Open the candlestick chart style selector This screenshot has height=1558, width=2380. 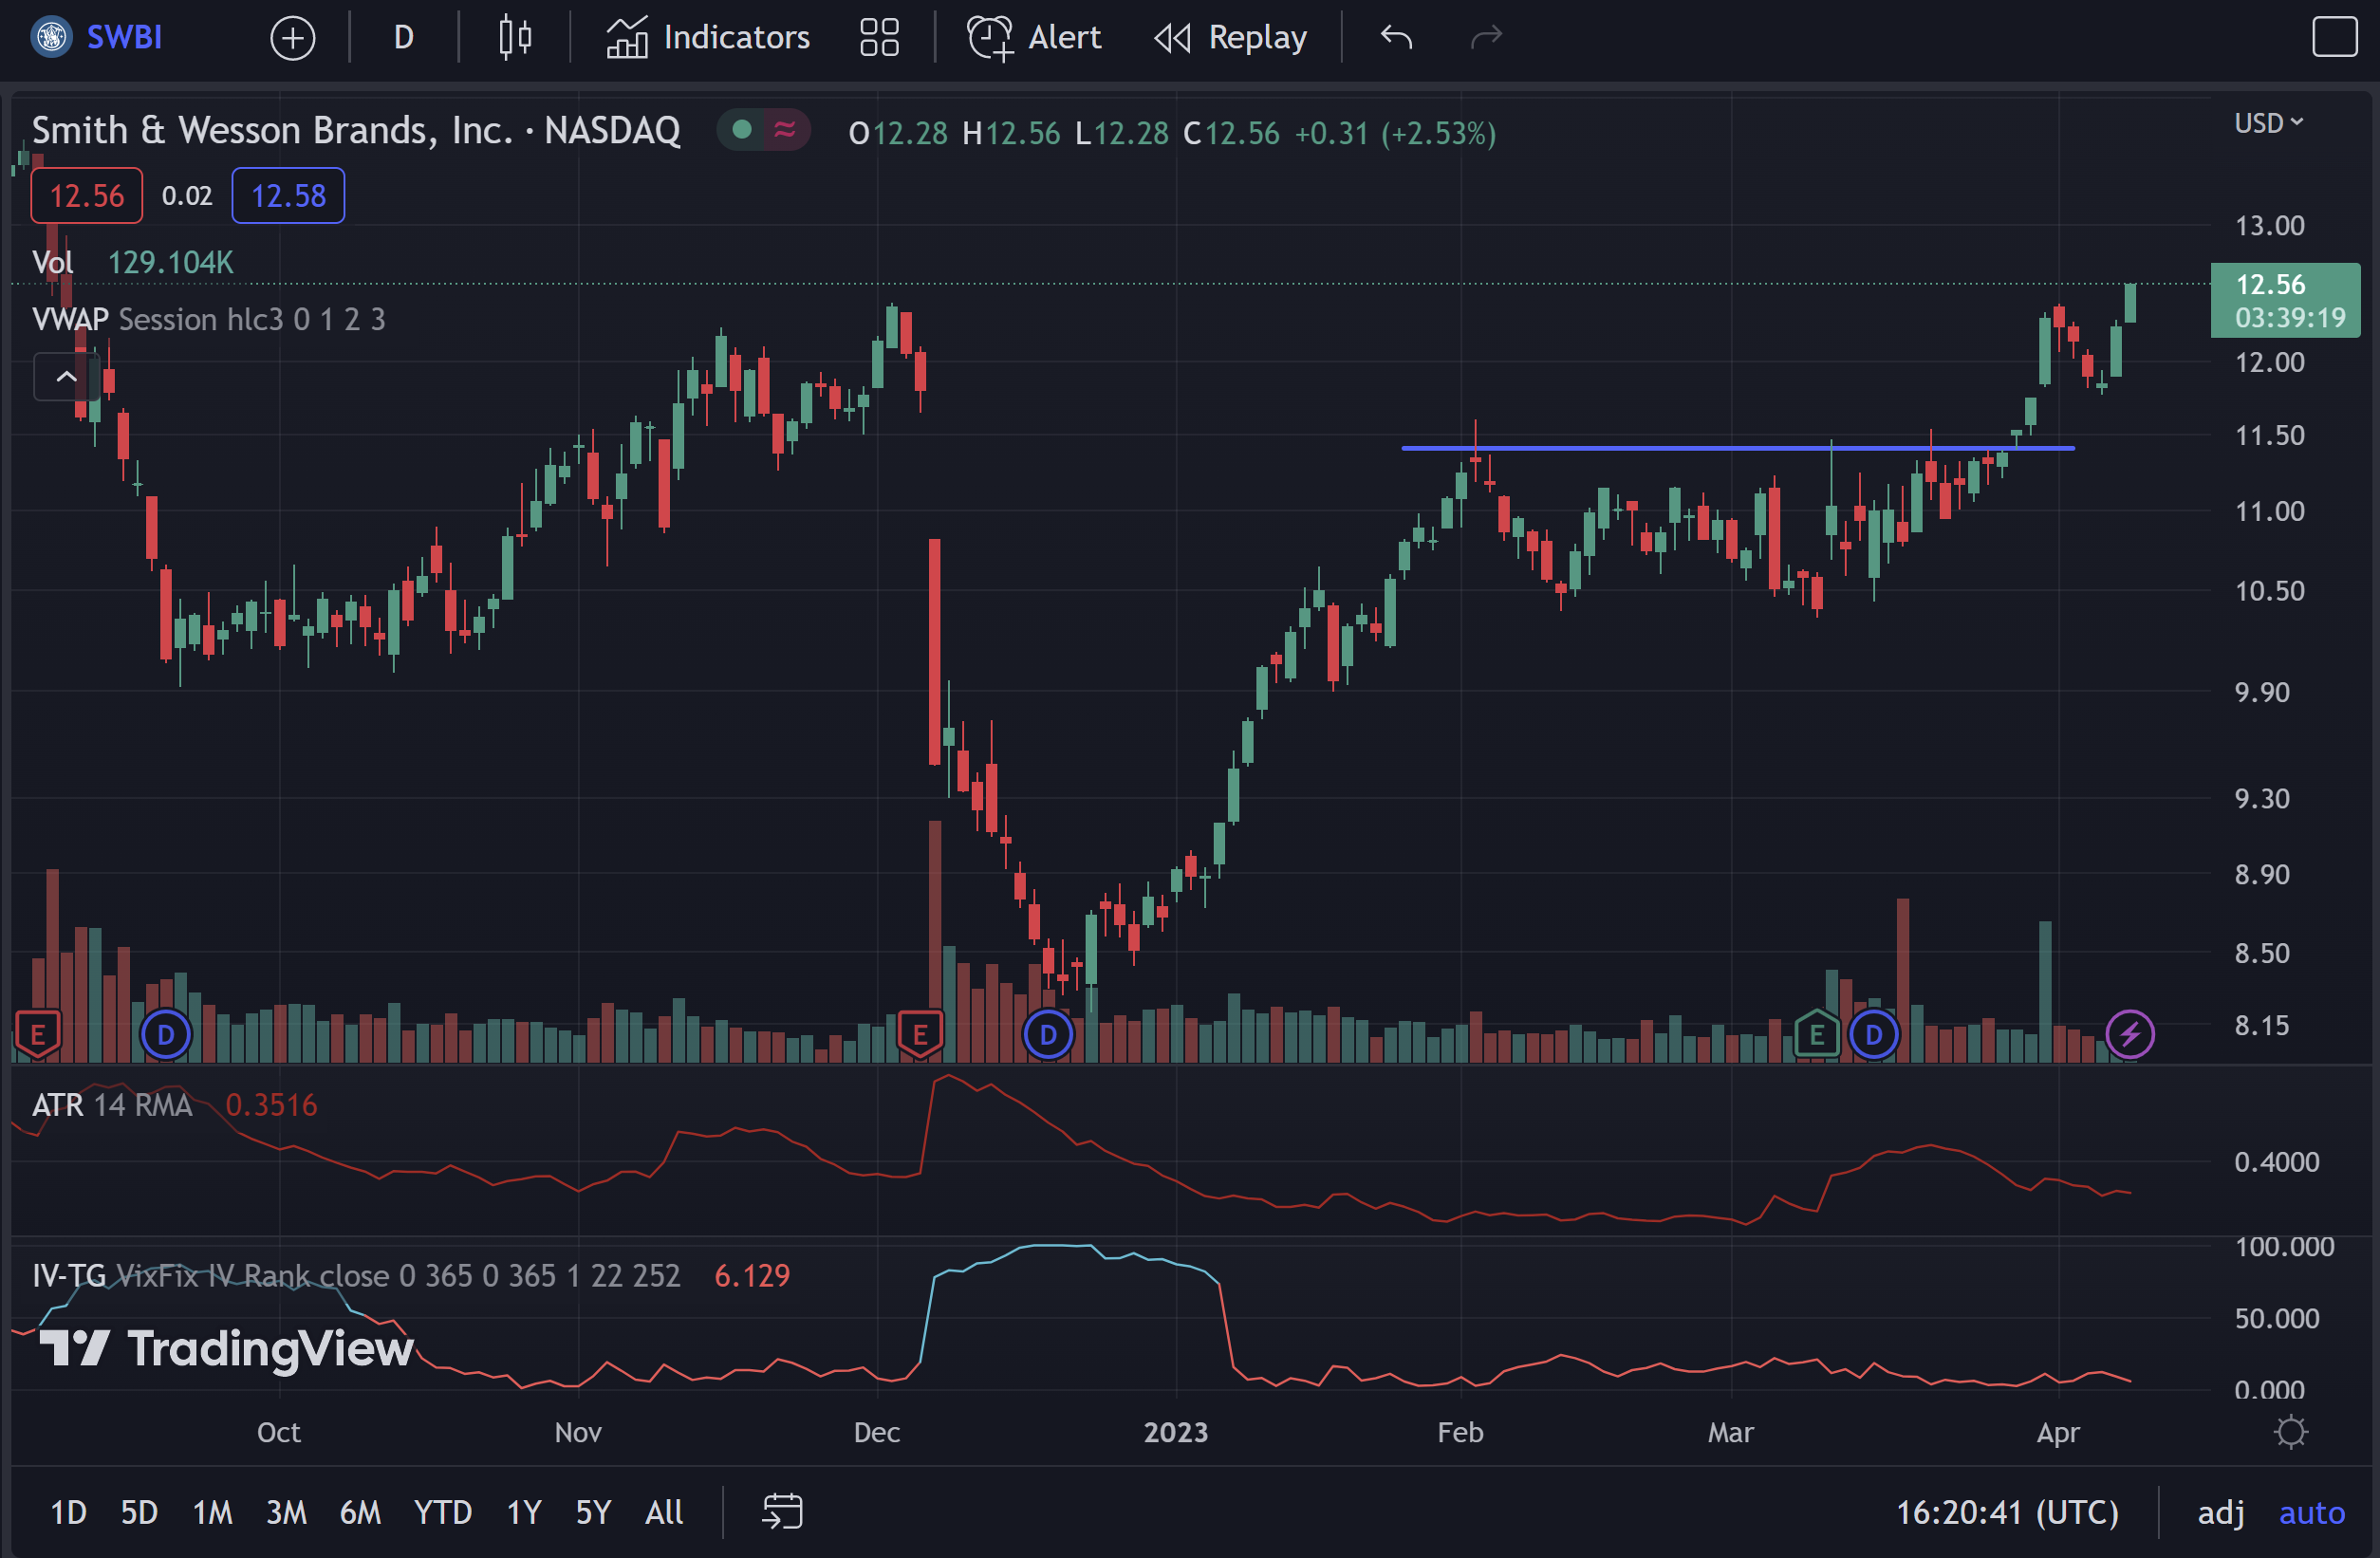pos(514,38)
